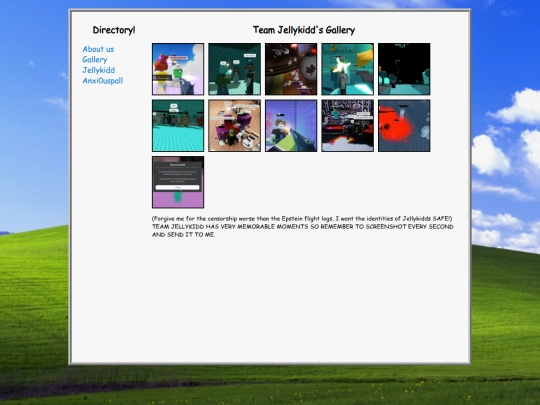This screenshot has height=405, width=540.
Task: Open thumbnail with red-haired character and clouds
Action: click(178, 69)
